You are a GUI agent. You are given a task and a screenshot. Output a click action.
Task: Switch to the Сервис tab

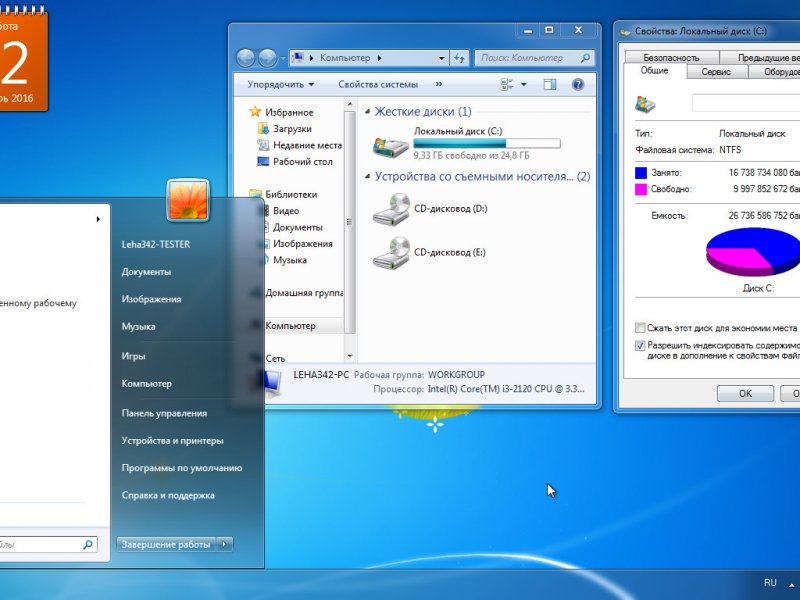click(x=716, y=72)
